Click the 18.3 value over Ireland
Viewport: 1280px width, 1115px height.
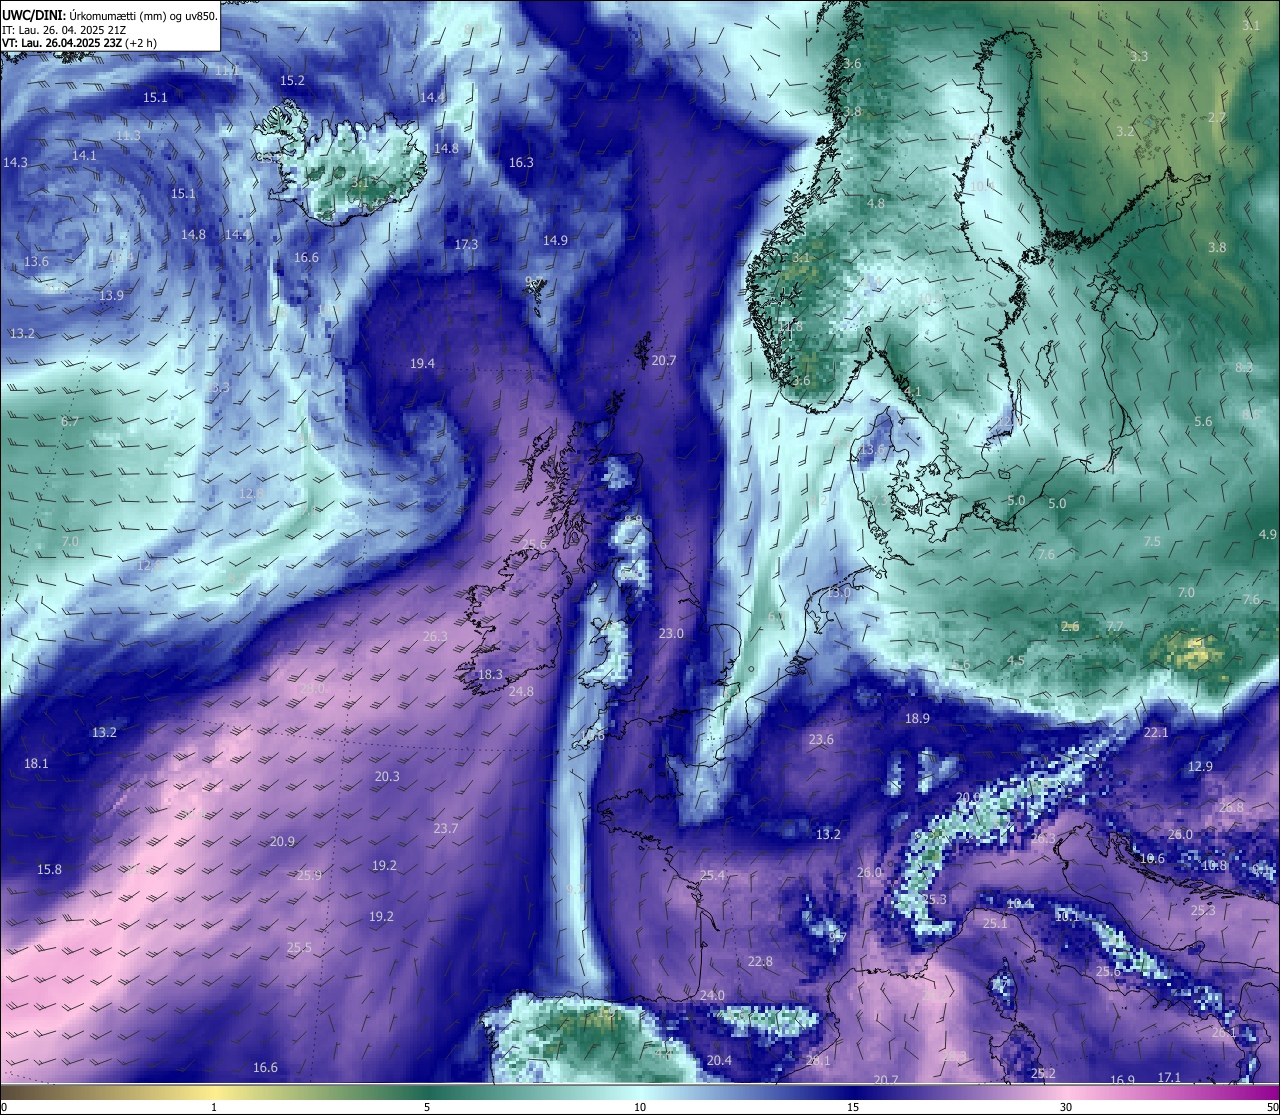click(490, 674)
